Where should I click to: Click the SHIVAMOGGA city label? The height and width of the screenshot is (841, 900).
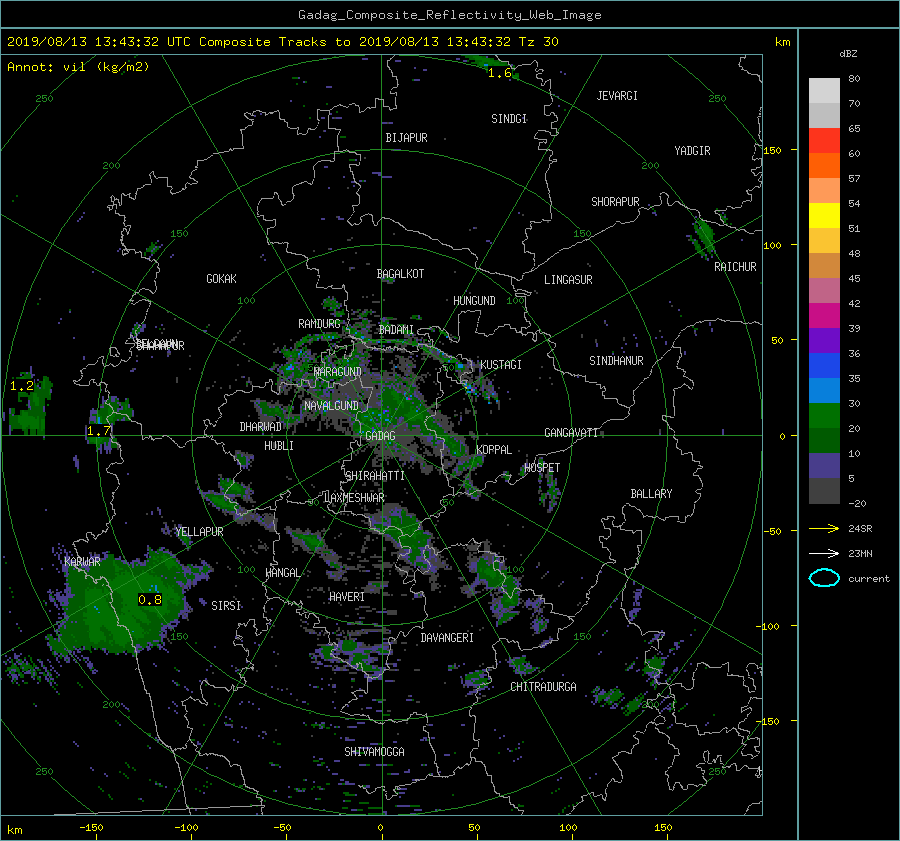pos(374,752)
